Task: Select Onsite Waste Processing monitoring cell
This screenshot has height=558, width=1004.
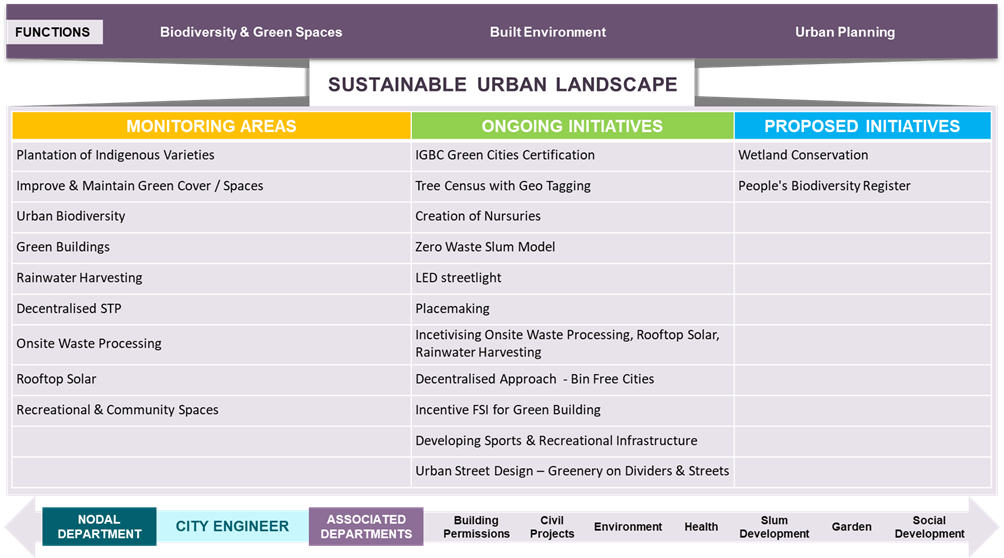Action: tap(211, 344)
